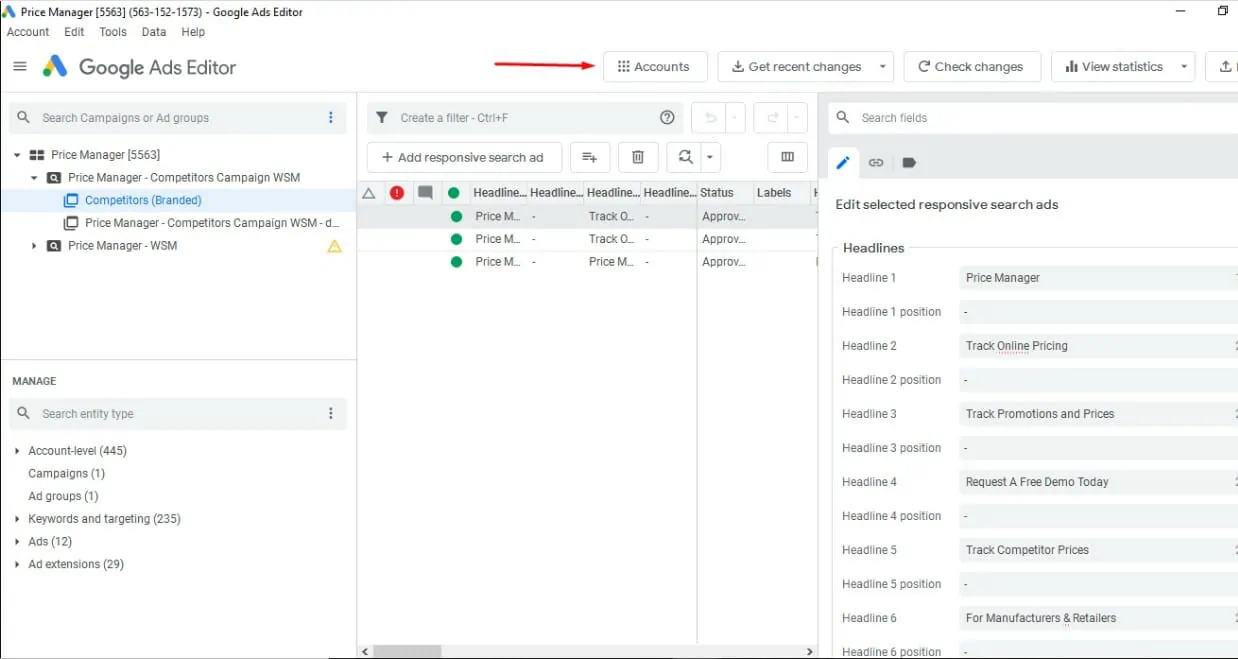Click horizontal scrollbar in ads table
1238x659 pixels.
(408, 652)
